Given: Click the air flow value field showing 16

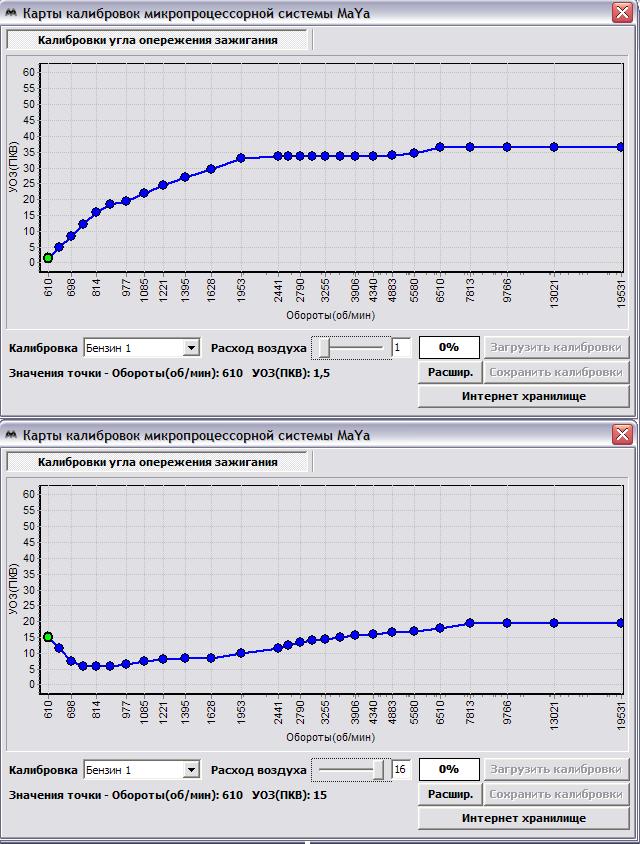Looking at the screenshot, I should click(x=401, y=770).
